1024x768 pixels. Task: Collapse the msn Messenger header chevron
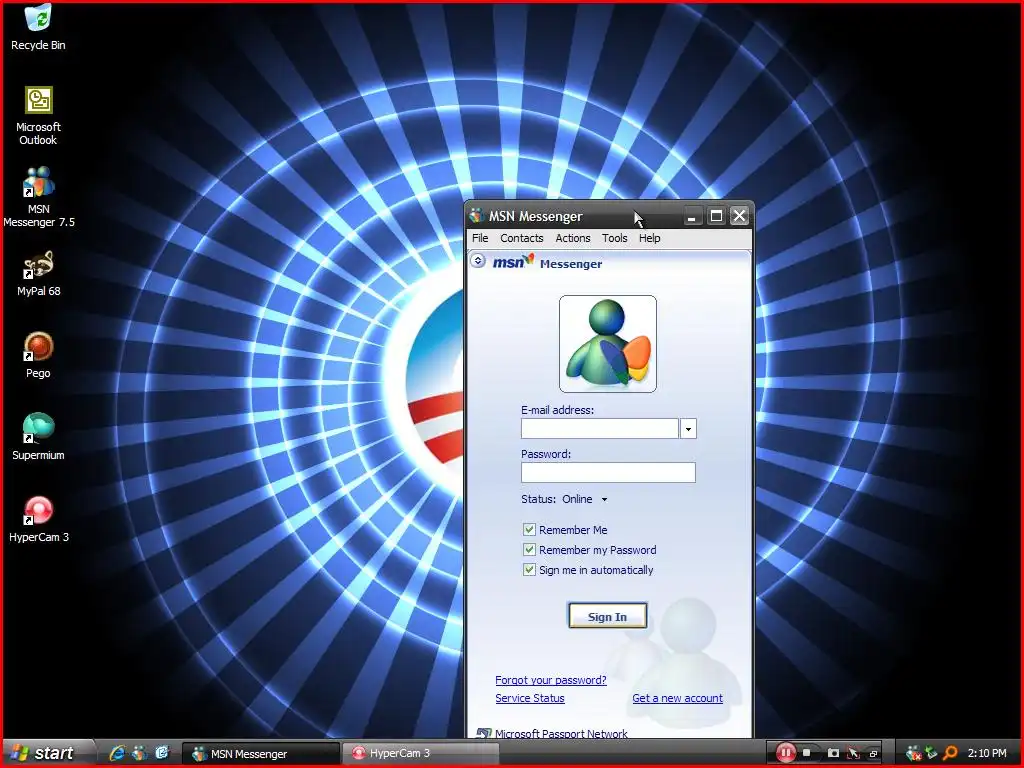point(478,261)
